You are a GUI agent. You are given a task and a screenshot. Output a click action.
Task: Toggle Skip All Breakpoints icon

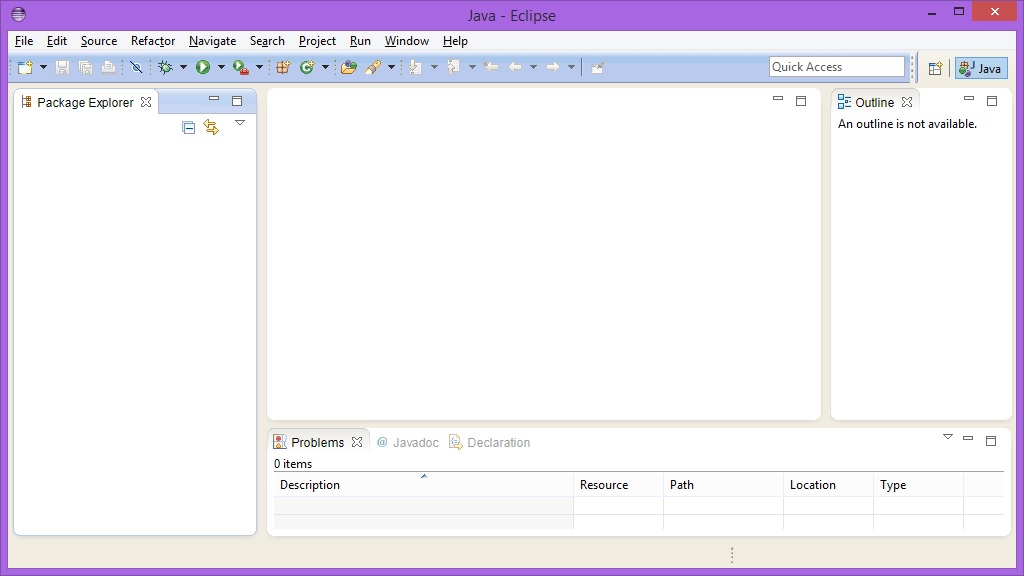pyautogui.click(x=136, y=67)
